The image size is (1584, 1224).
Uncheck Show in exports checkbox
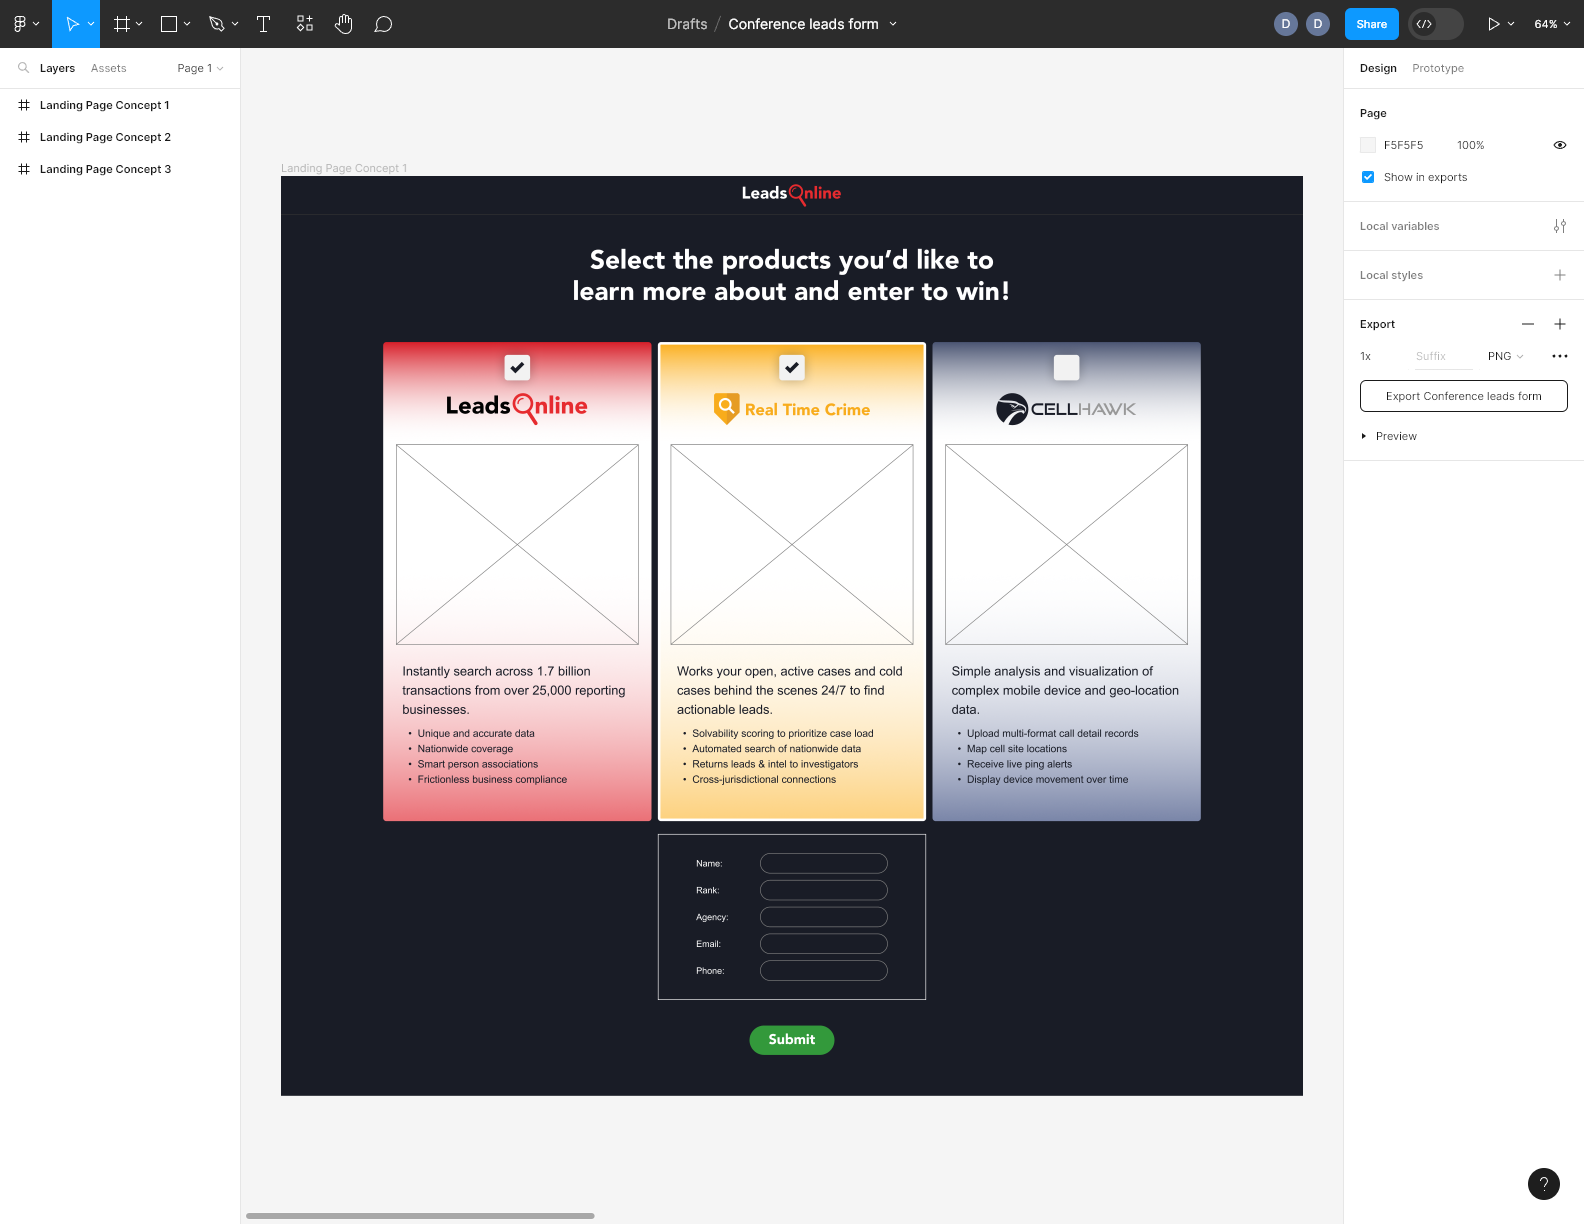1368,177
